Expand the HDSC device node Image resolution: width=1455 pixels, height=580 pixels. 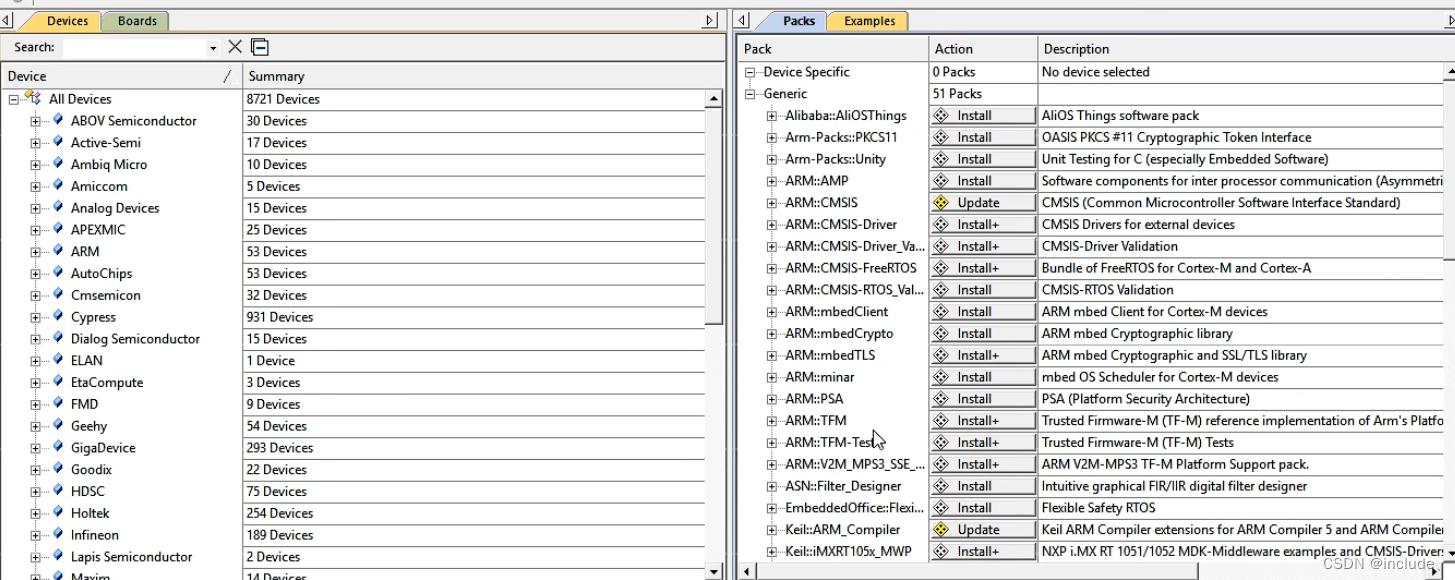point(36,492)
